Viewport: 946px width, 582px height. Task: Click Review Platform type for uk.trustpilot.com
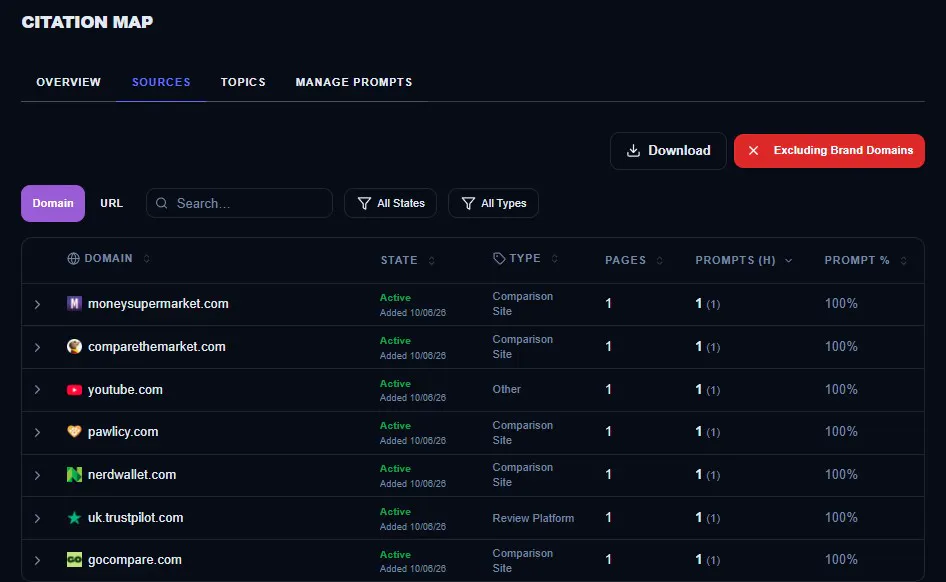click(x=533, y=518)
